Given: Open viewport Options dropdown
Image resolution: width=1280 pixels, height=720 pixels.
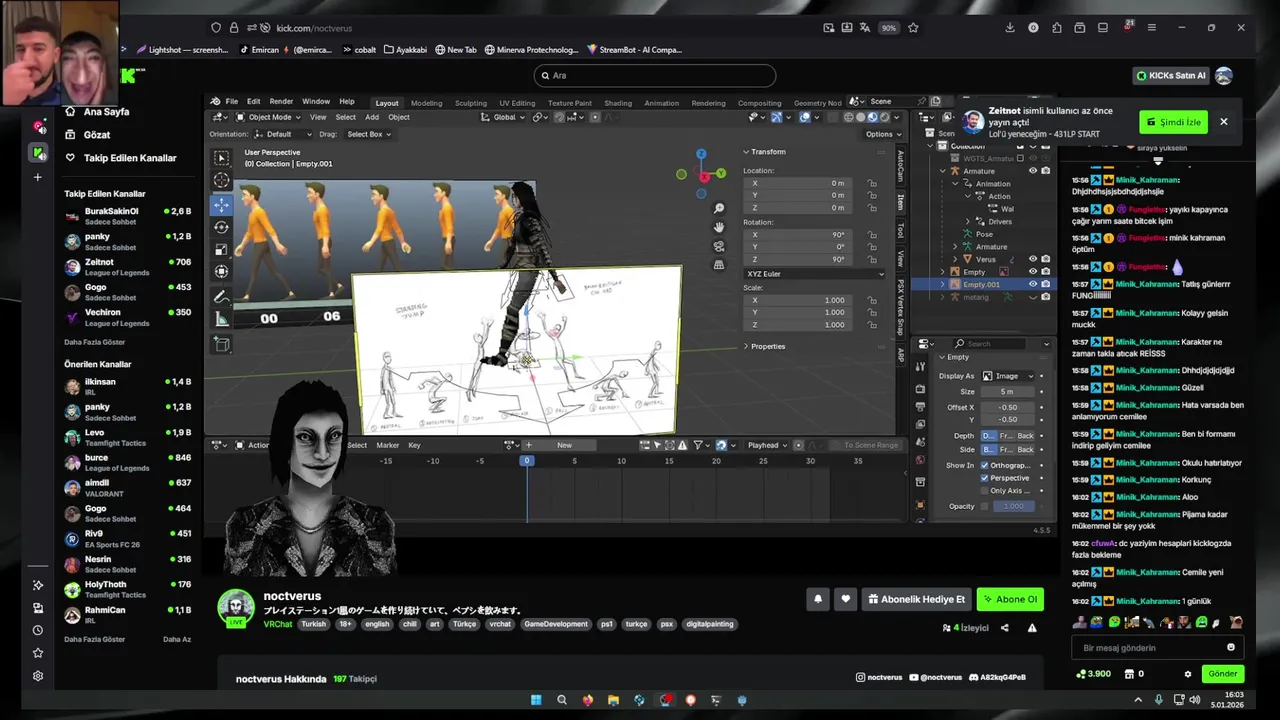Looking at the screenshot, I should (x=882, y=134).
